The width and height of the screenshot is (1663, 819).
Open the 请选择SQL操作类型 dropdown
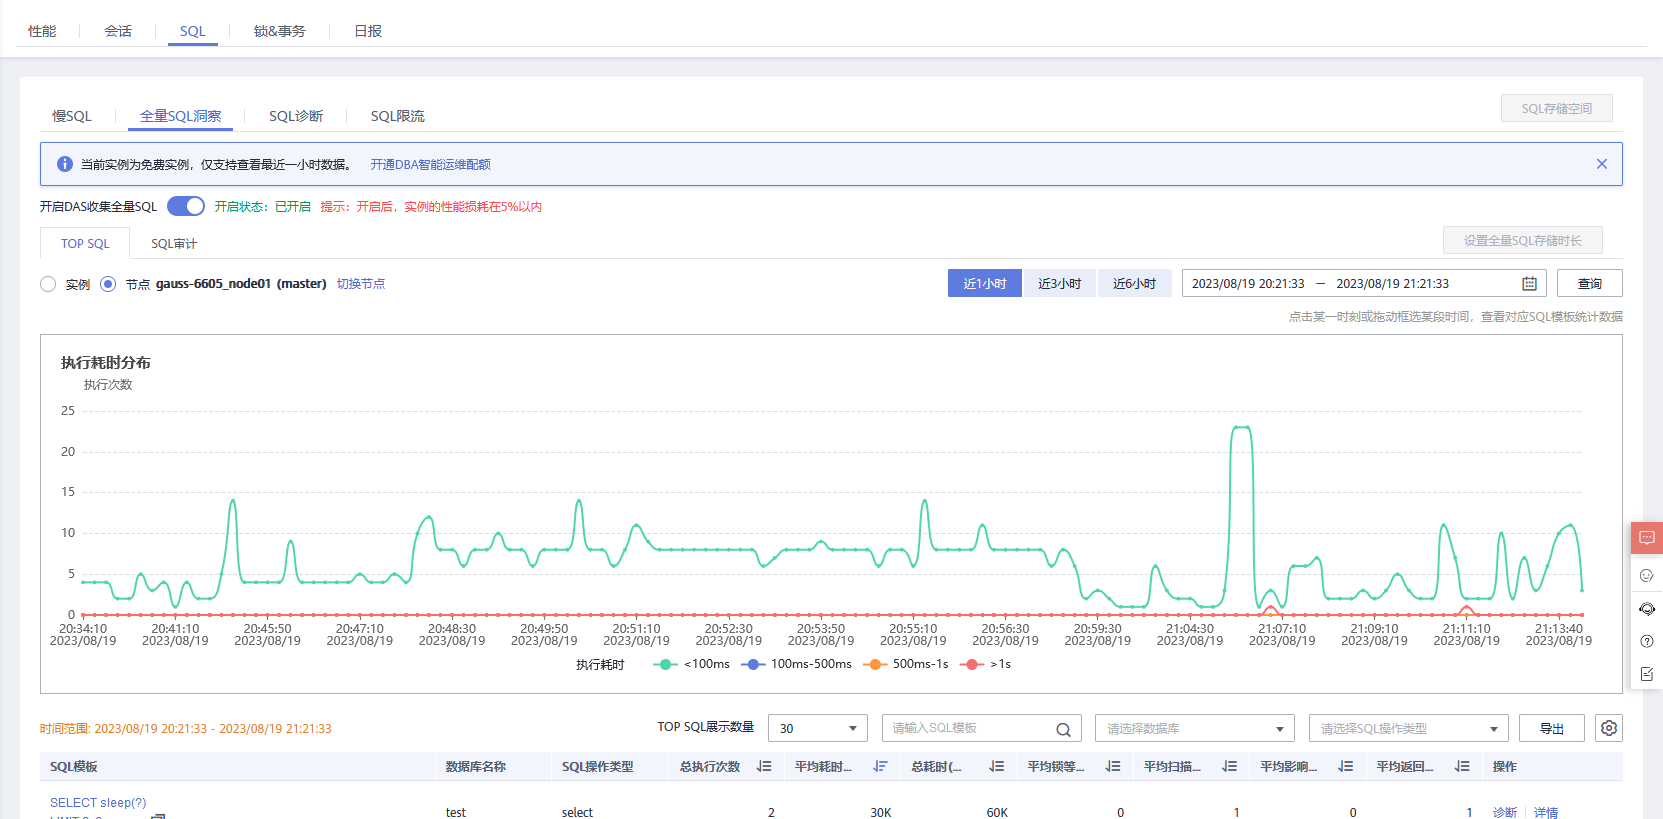[x=1408, y=728]
